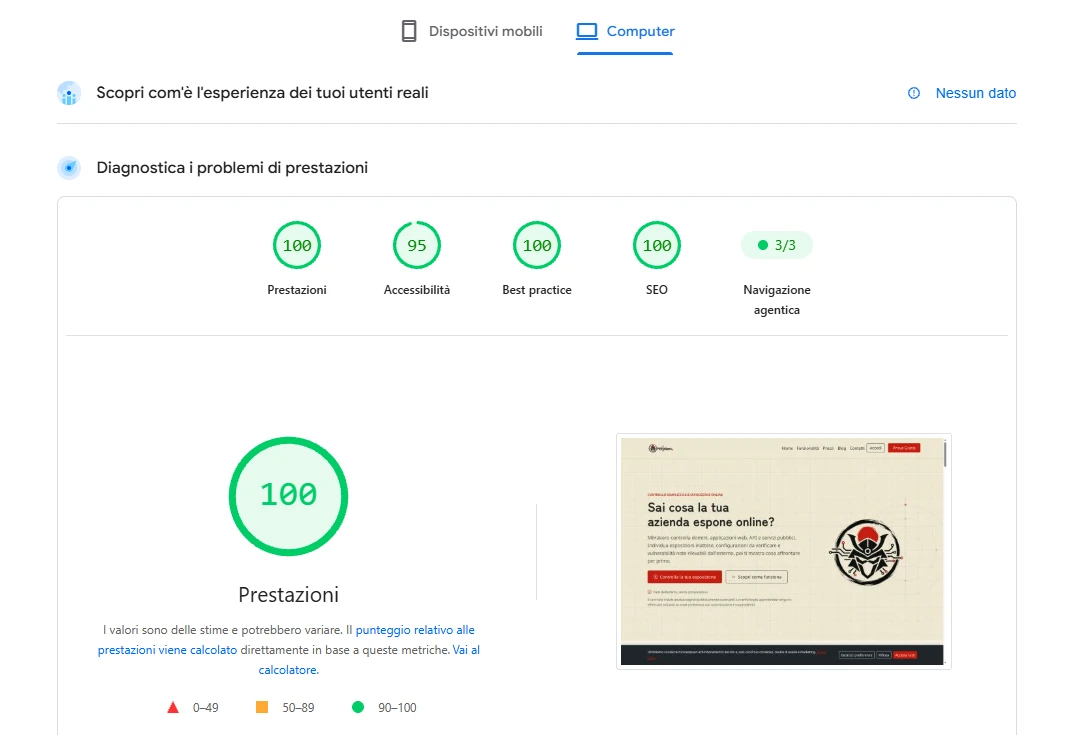Enlarge the page screenshot thumbnail
This screenshot has width=1077, height=735.
pyautogui.click(x=784, y=551)
